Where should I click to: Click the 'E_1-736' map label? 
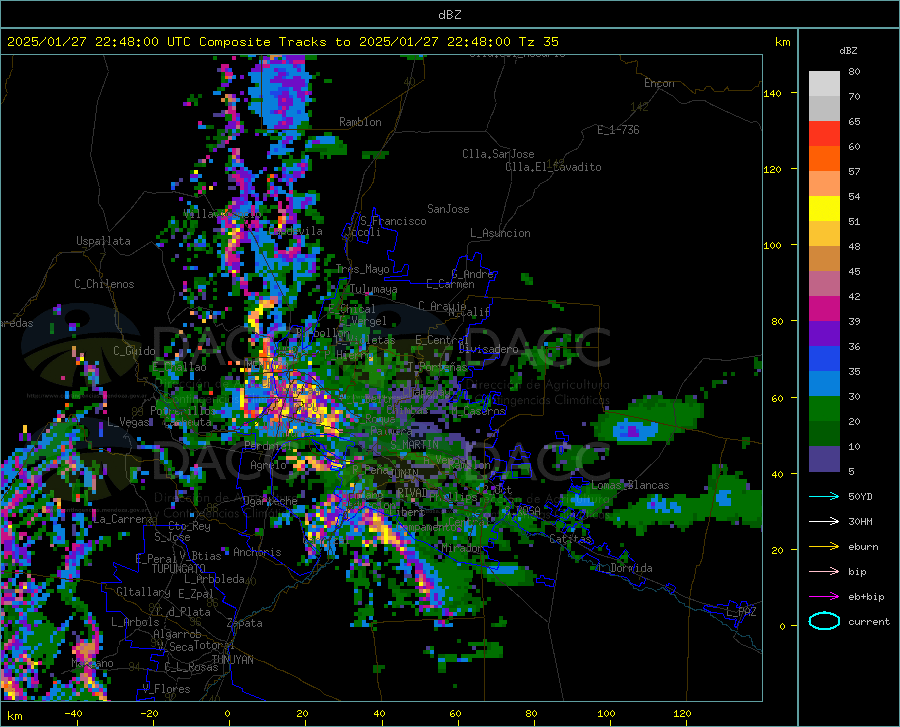(x=618, y=130)
